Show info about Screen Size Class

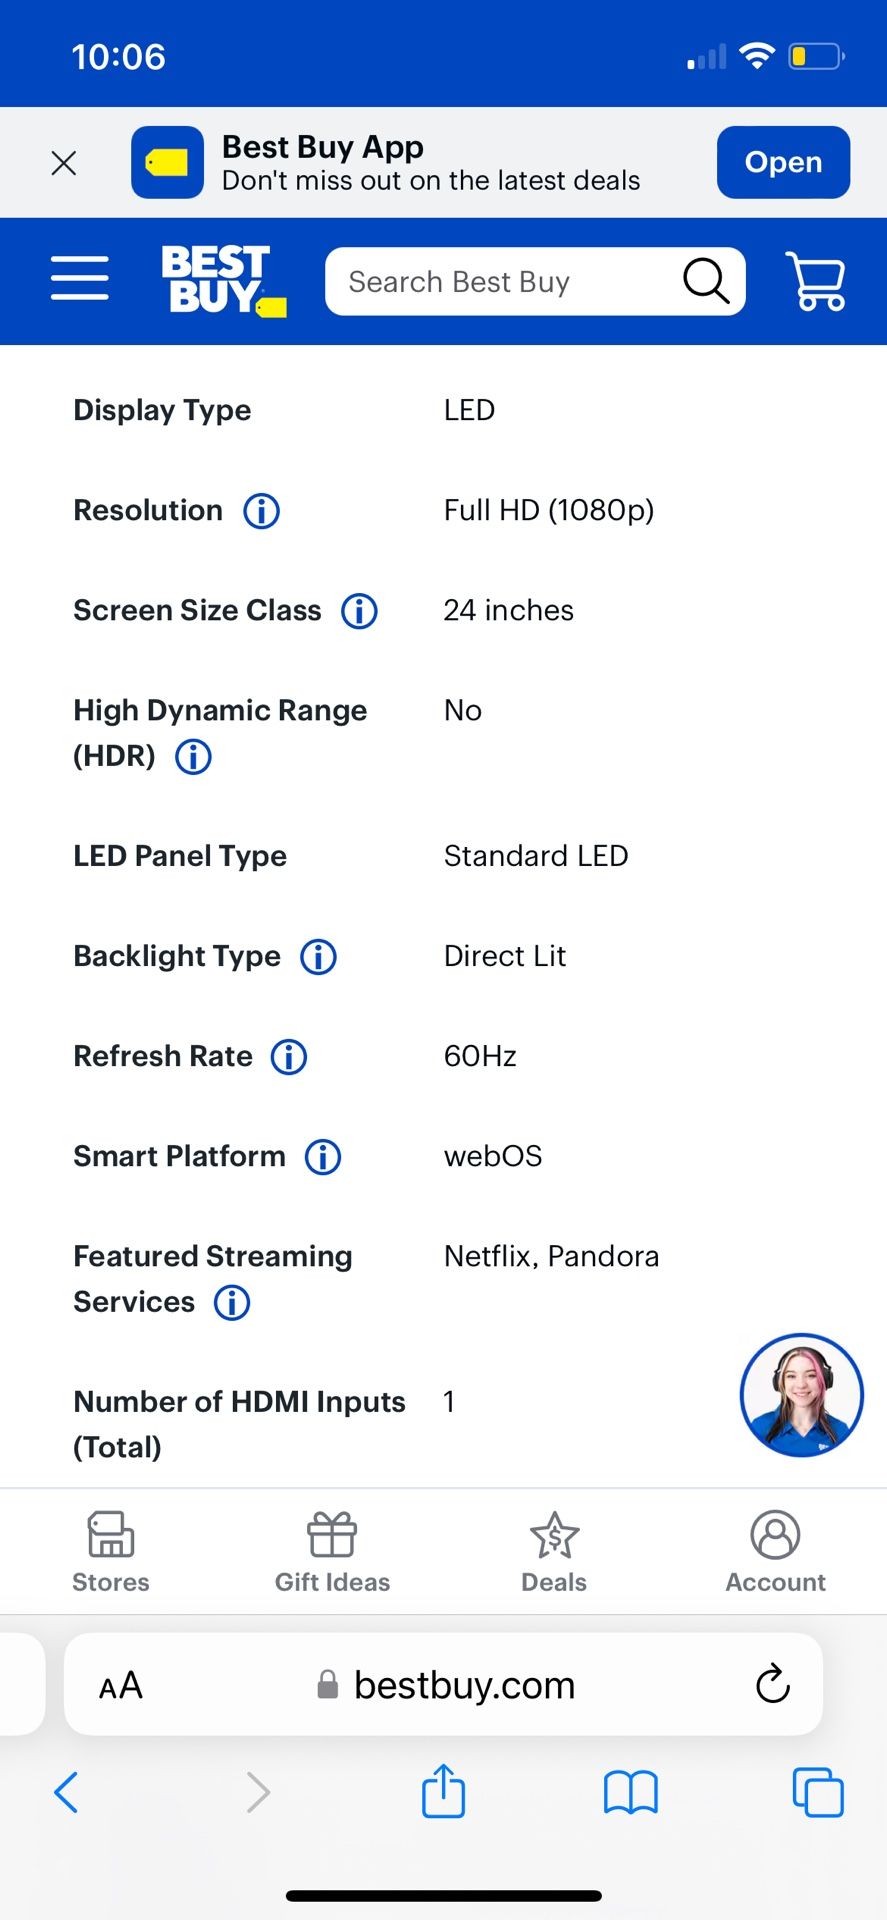[x=360, y=611]
